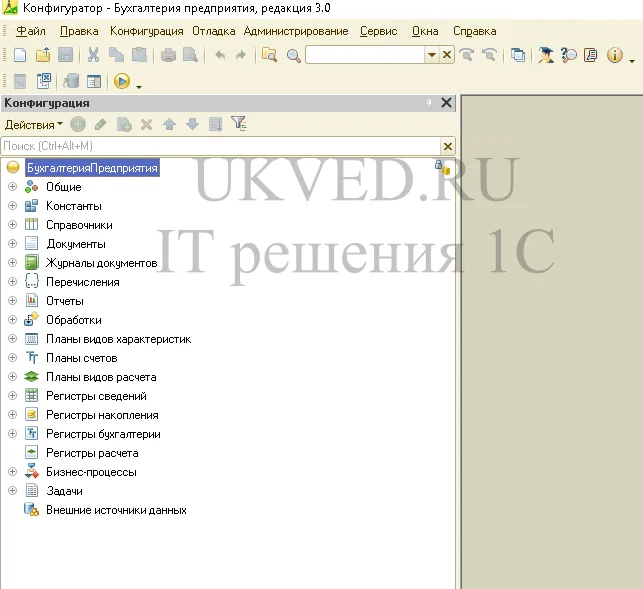The width and height of the screenshot is (643, 589).
Task: Select БухгалтерияПредприятия root node
Action: pos(92,168)
